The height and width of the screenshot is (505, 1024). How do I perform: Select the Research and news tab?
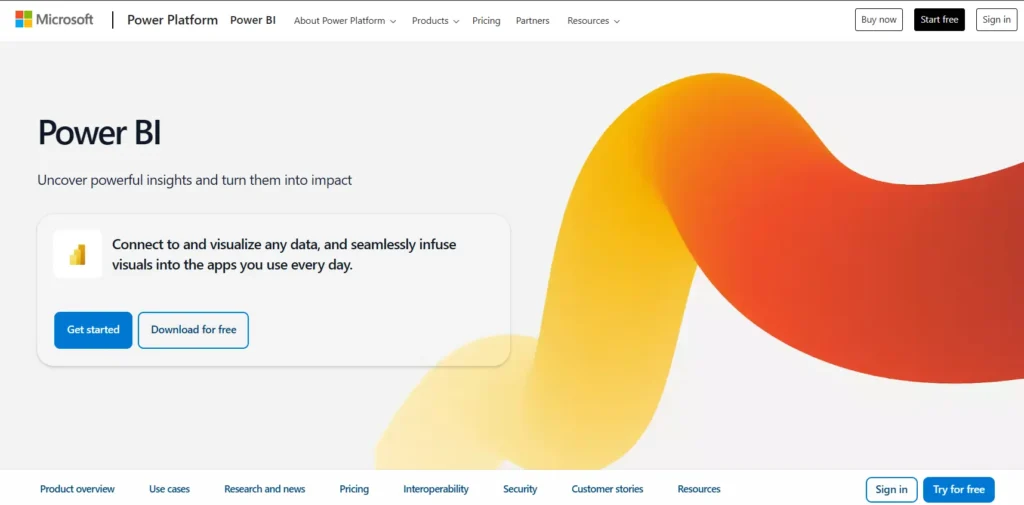point(264,489)
